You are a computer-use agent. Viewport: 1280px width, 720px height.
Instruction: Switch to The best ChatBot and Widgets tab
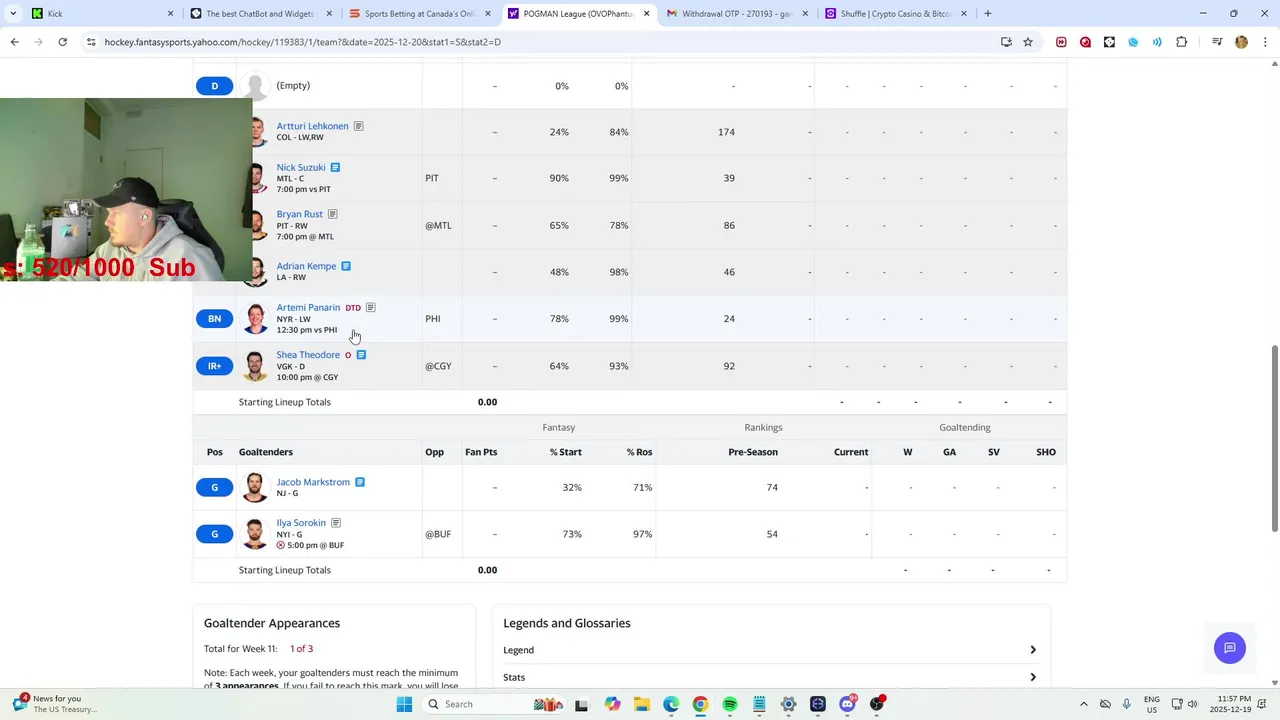pos(262,14)
